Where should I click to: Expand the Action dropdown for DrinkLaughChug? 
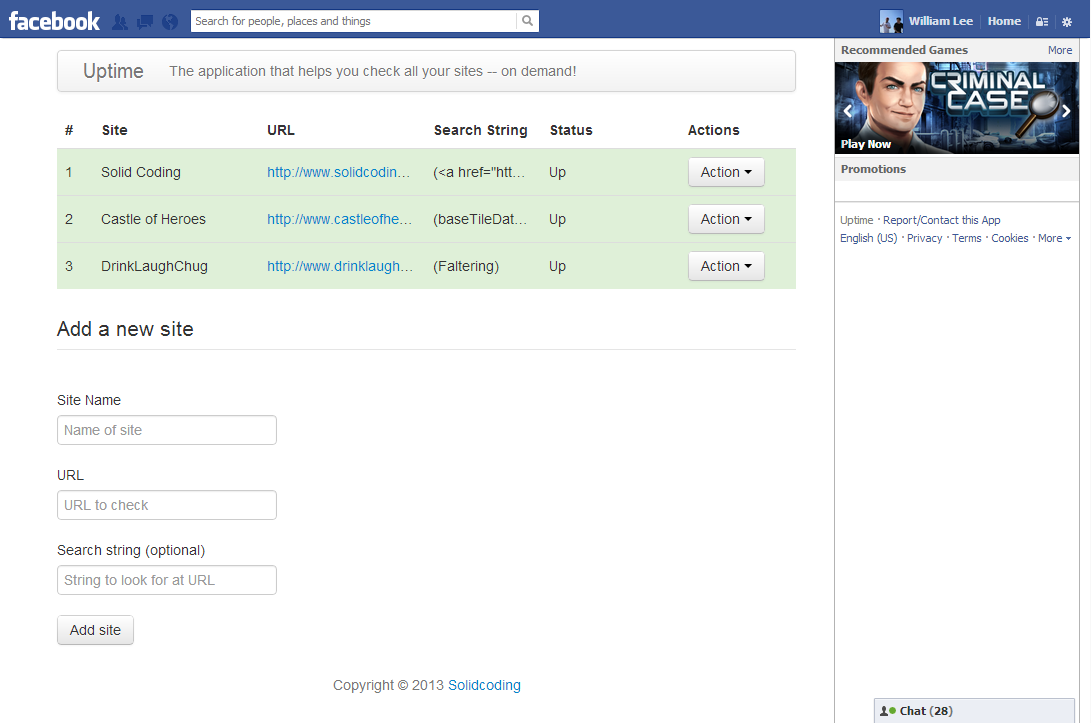pyautogui.click(x=726, y=266)
